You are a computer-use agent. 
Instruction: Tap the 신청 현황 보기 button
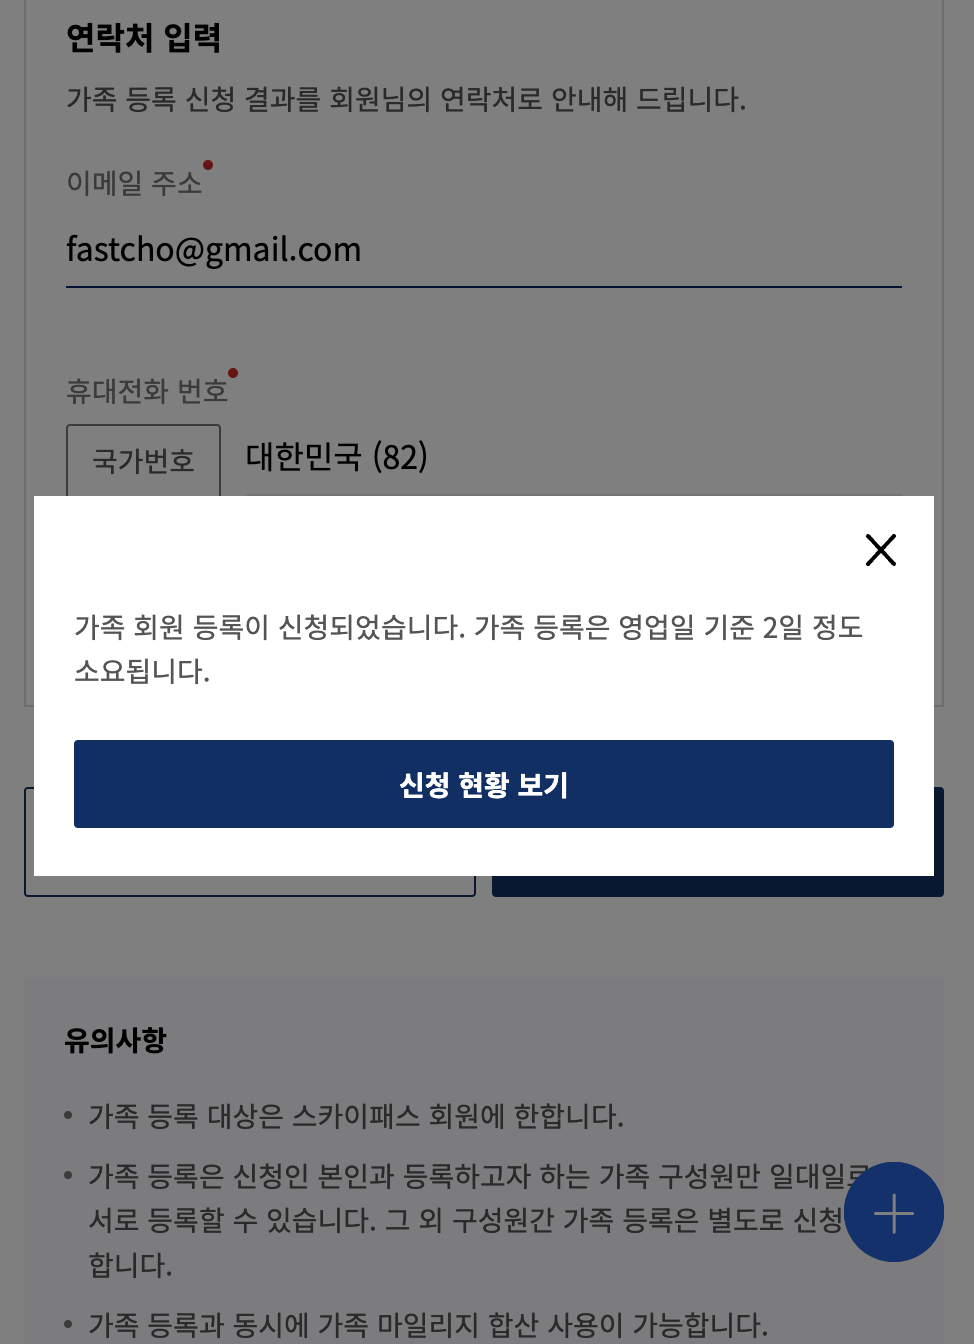tap(484, 784)
